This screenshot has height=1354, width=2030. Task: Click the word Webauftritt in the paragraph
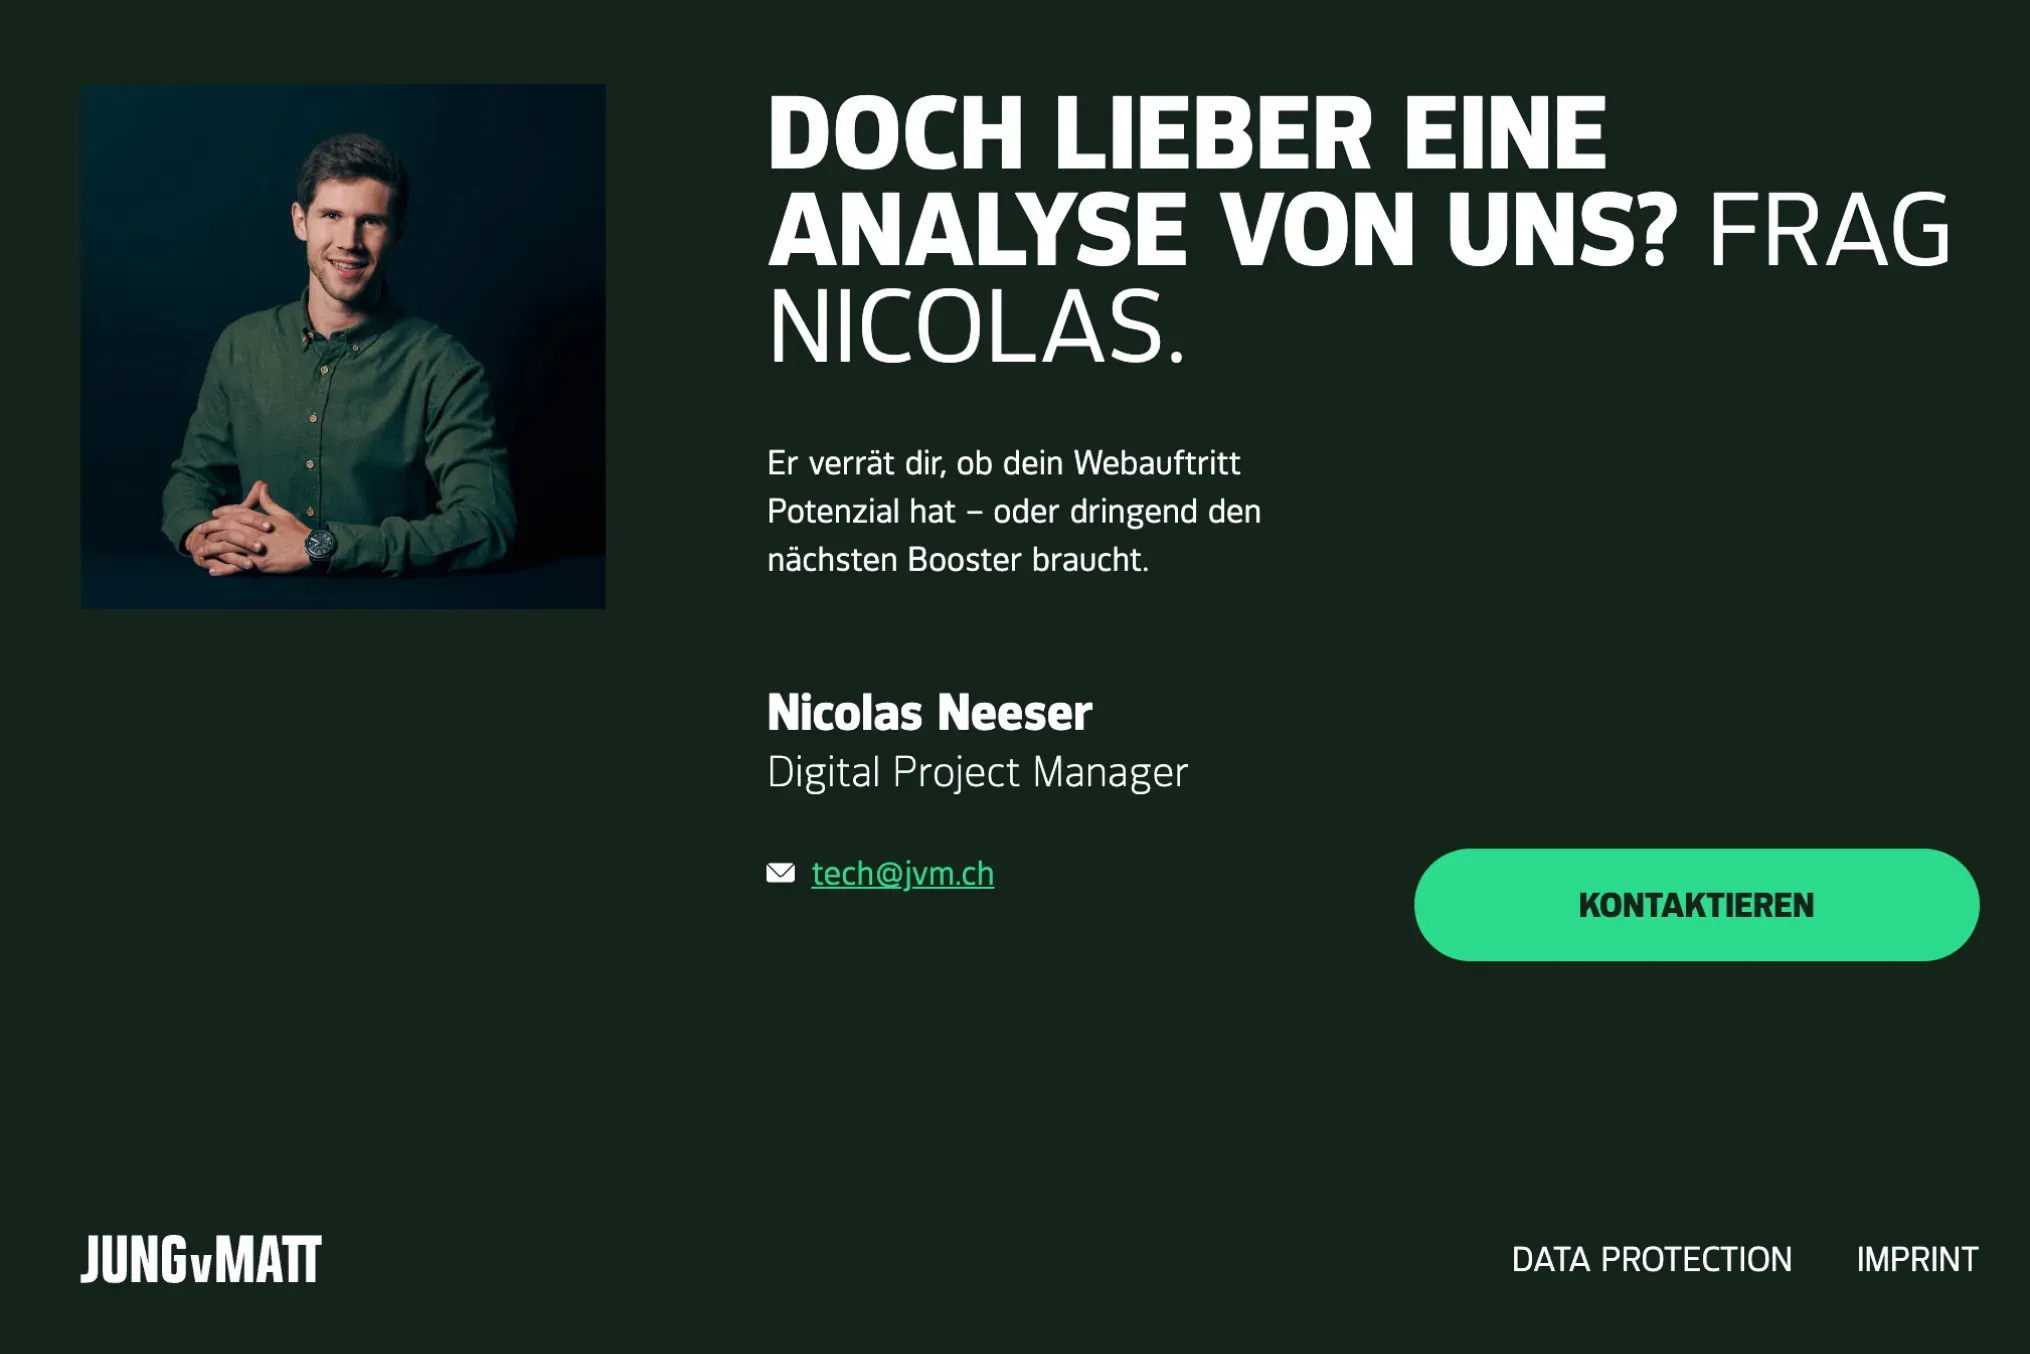click(x=1156, y=463)
